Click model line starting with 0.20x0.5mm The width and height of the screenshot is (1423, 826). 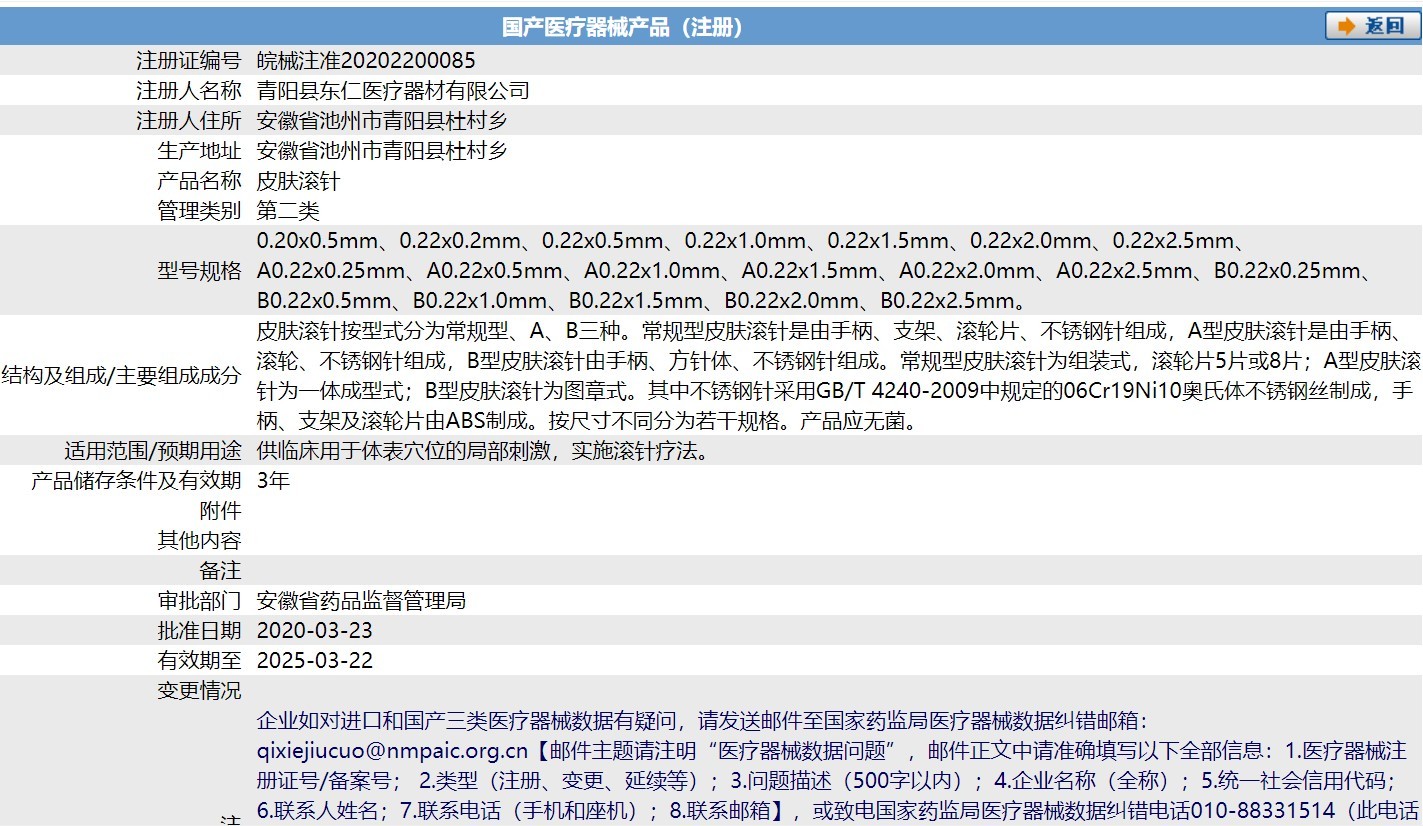[x=751, y=241]
